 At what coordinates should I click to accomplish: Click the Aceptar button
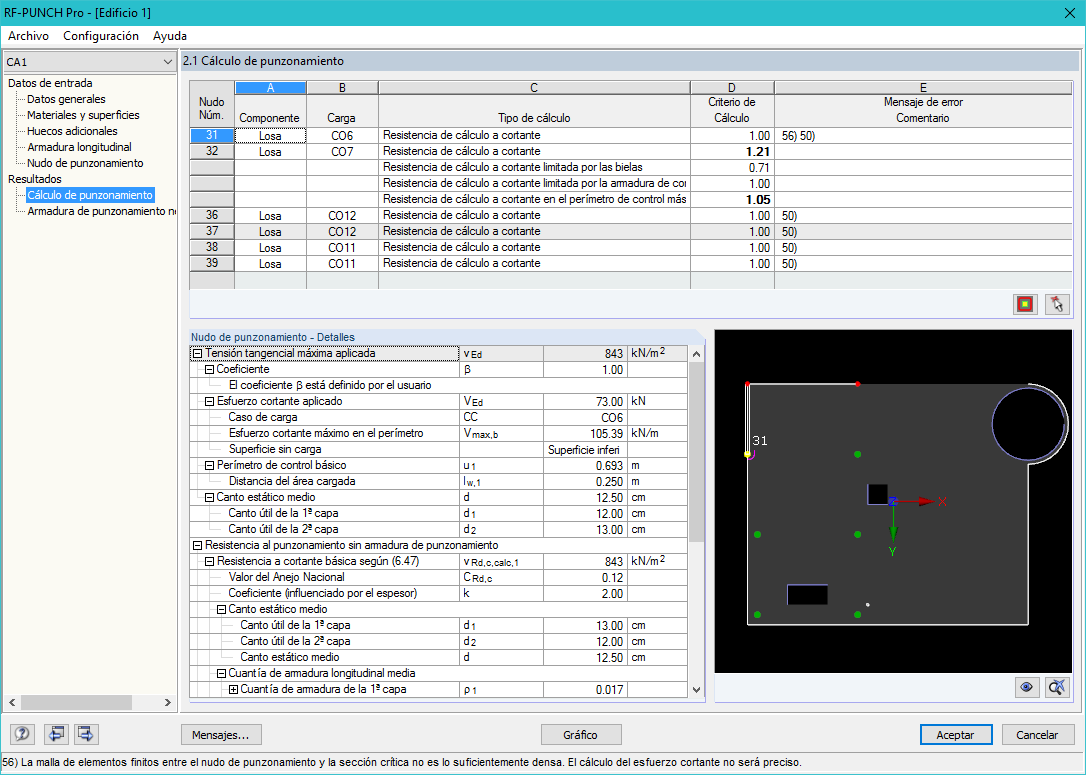pos(955,735)
